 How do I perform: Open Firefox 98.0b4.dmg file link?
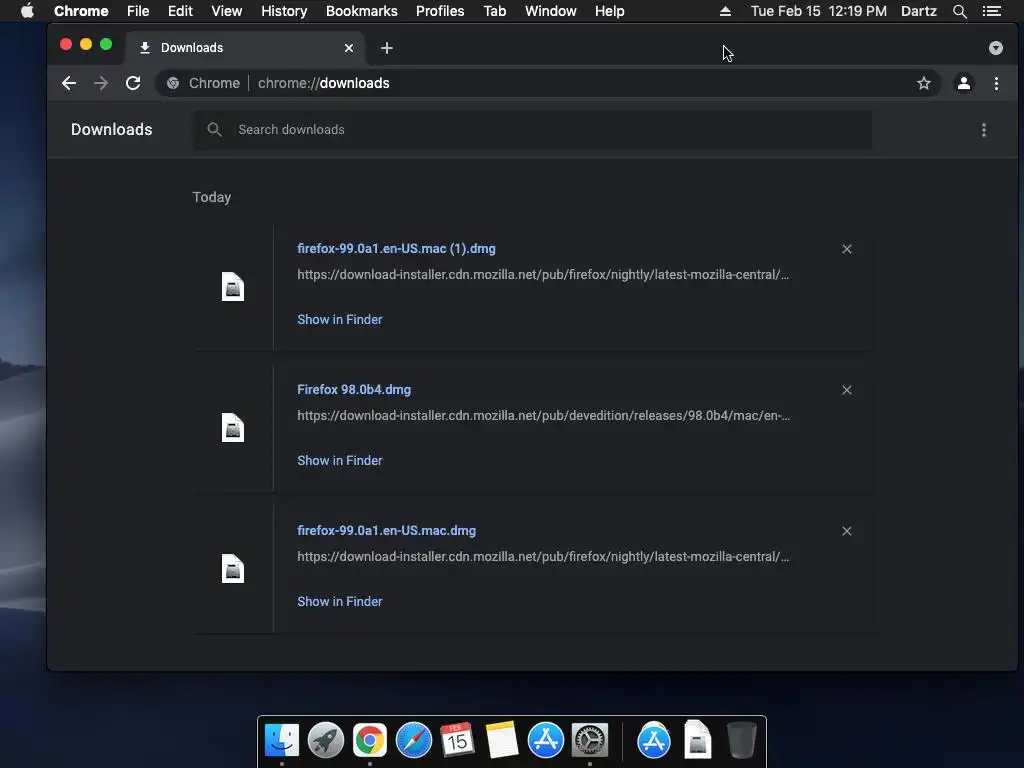pyautogui.click(x=354, y=390)
